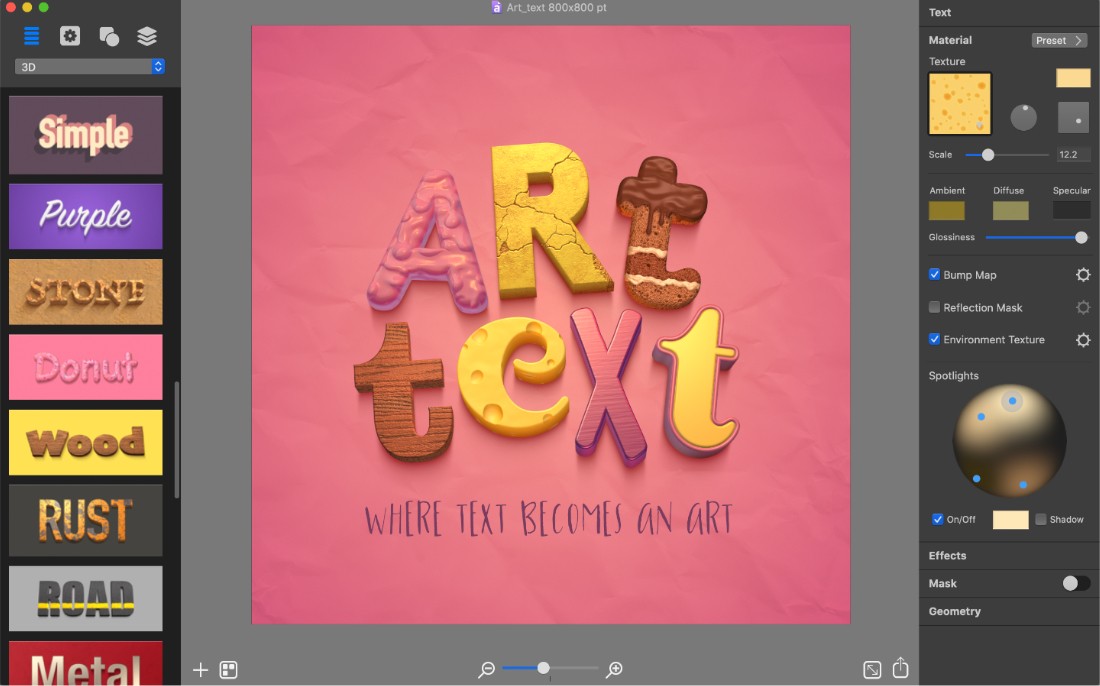Open the template grid icon below canvas
Screen dimensions: 1100x686
[x=229, y=670]
